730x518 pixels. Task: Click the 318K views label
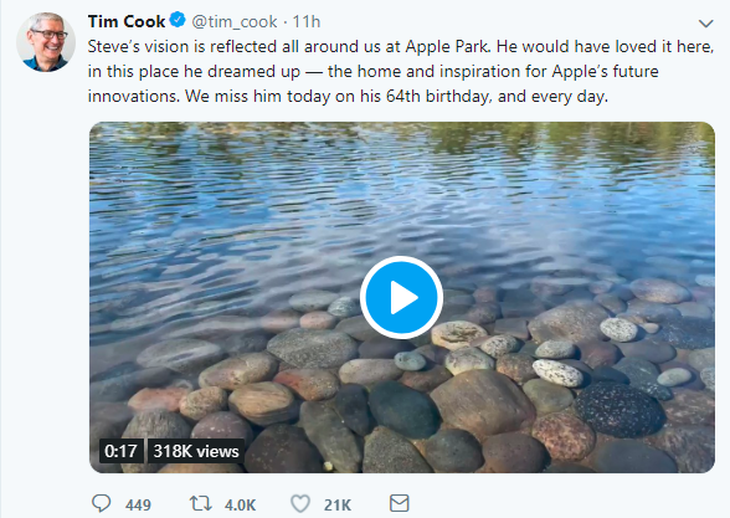(196, 451)
